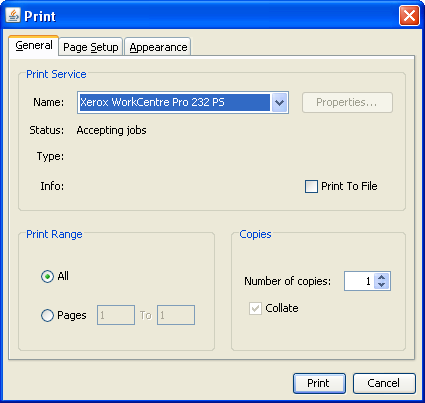
Task: Click the Pages start number field
Action: tap(116, 315)
